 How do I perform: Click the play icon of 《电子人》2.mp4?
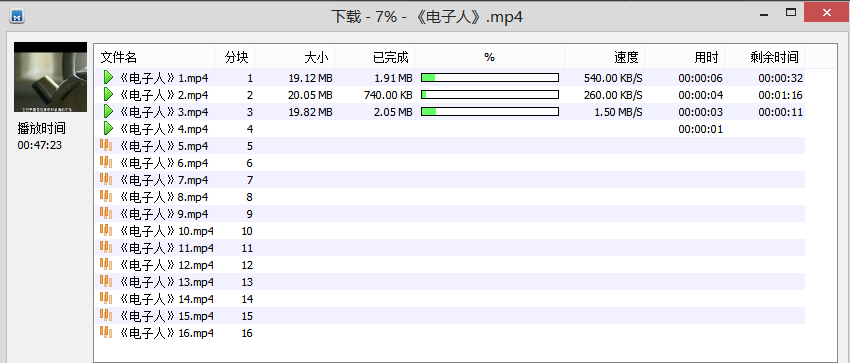108,95
